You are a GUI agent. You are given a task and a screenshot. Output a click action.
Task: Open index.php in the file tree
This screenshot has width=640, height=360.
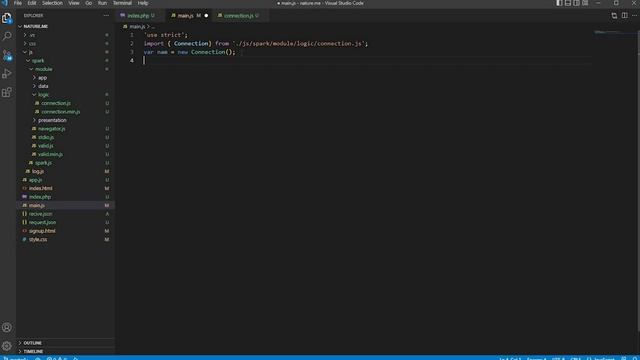tap(65, 197)
